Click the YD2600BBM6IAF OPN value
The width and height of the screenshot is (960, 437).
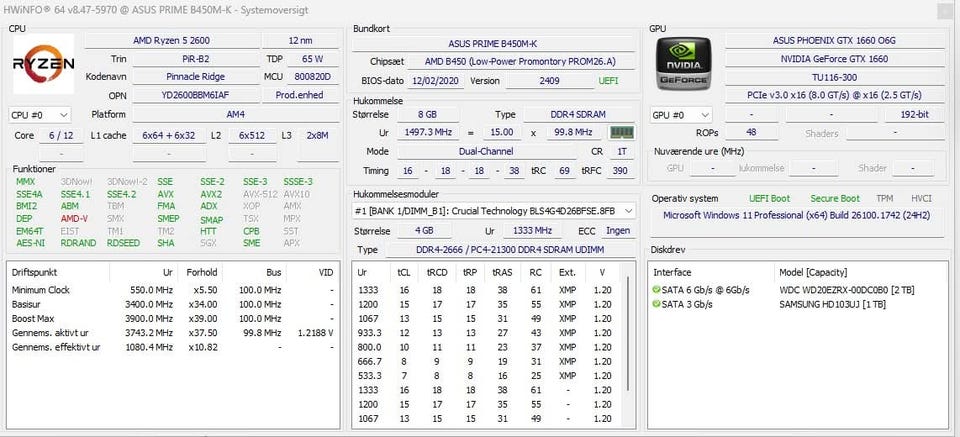coord(195,95)
